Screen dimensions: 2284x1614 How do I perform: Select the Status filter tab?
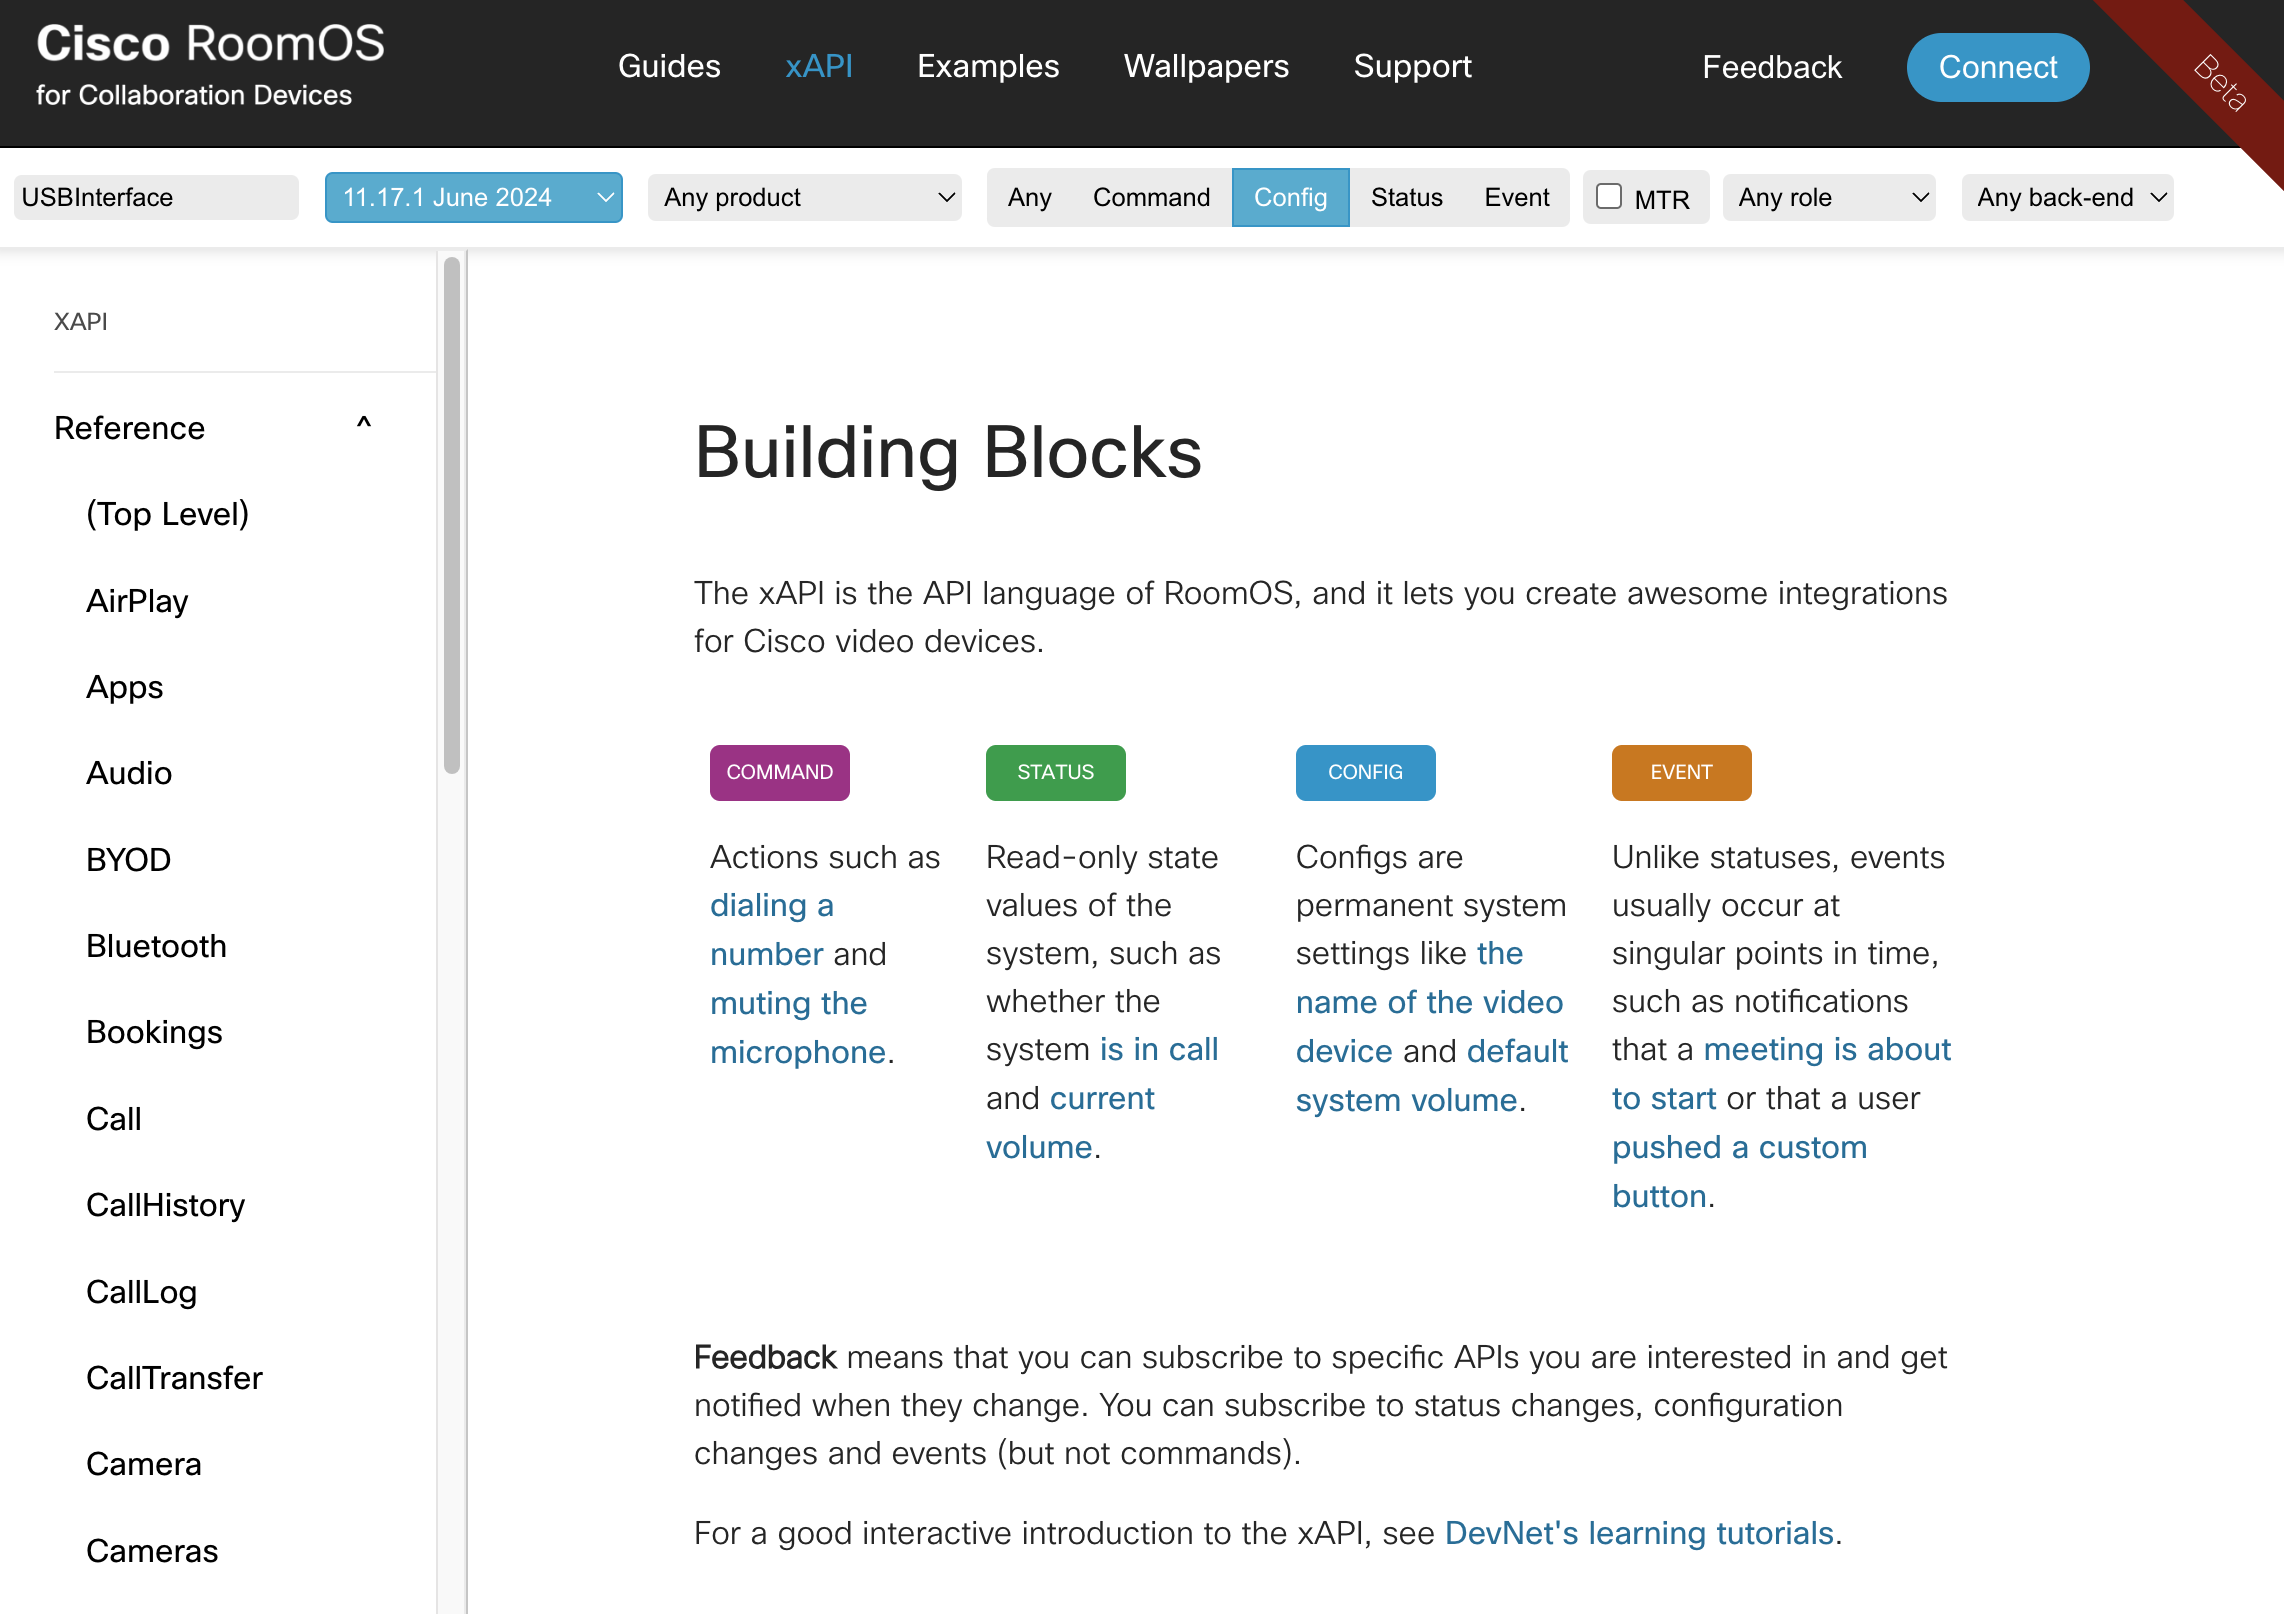coord(1406,197)
